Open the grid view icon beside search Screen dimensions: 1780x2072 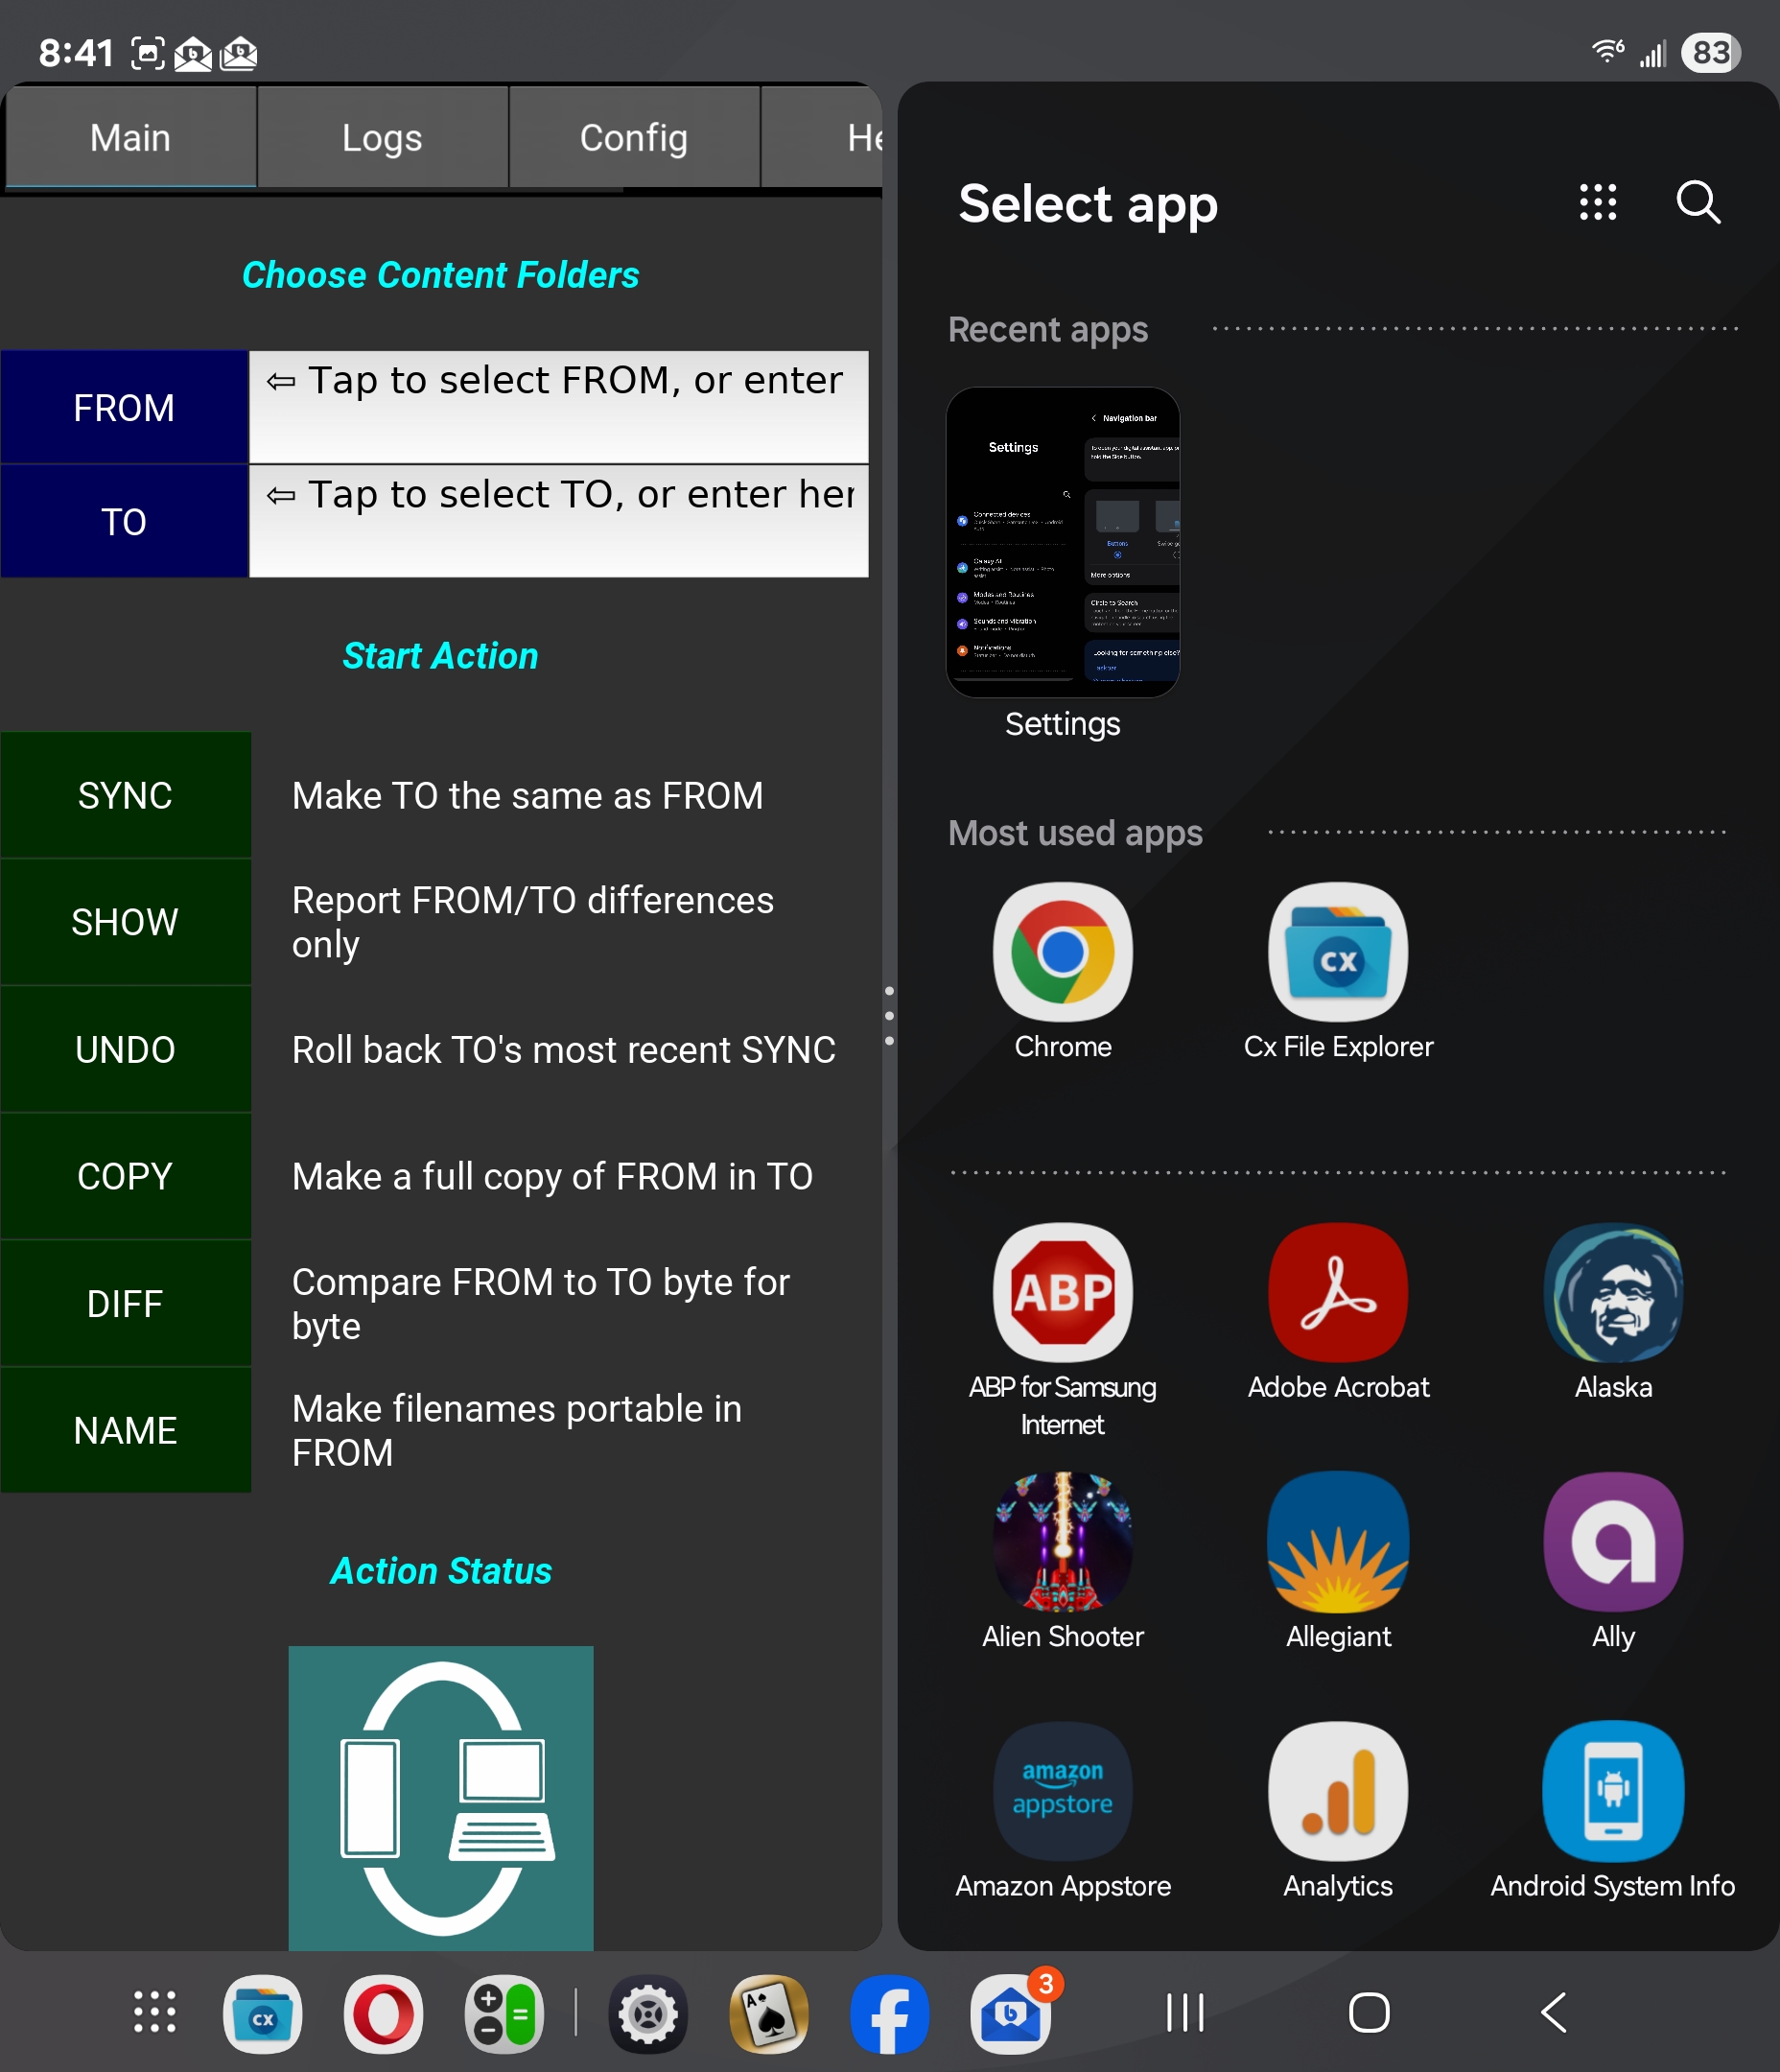click(1597, 202)
